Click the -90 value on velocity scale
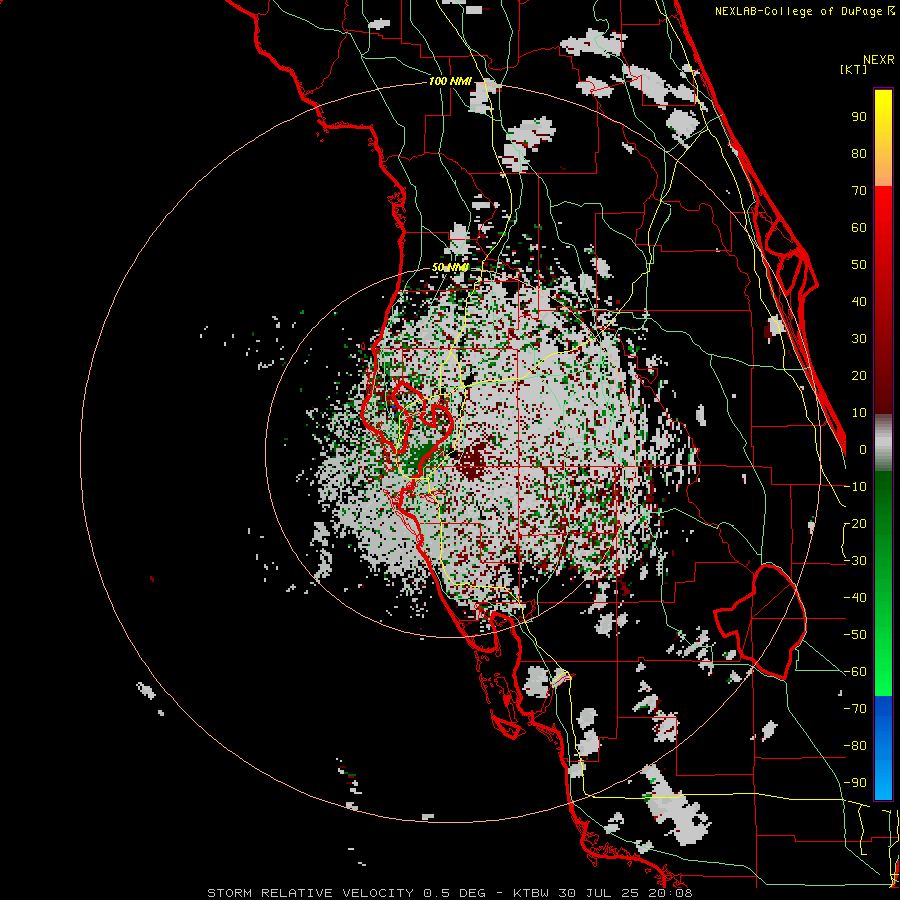Image resolution: width=900 pixels, height=900 pixels. click(856, 783)
